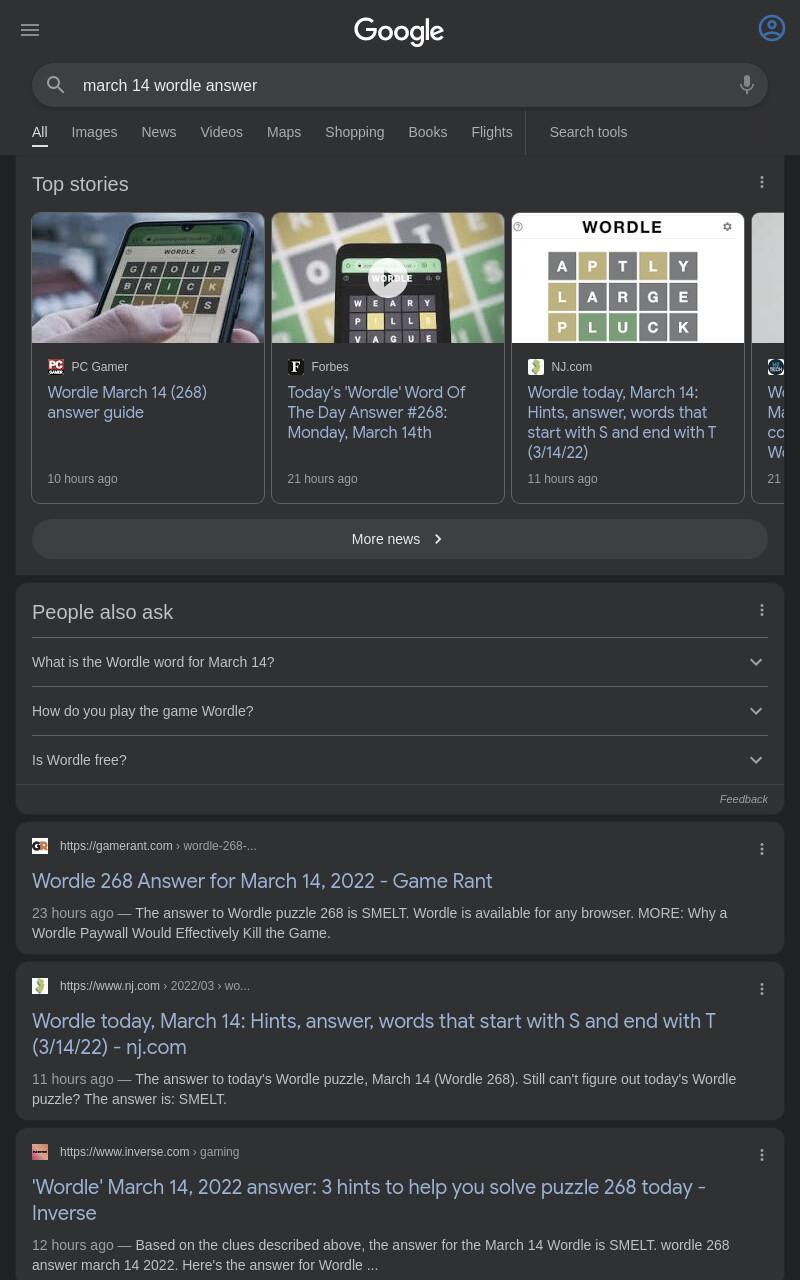Play the Forbes Wordle video thumbnail
This screenshot has height=1280, width=800.
coord(388,278)
